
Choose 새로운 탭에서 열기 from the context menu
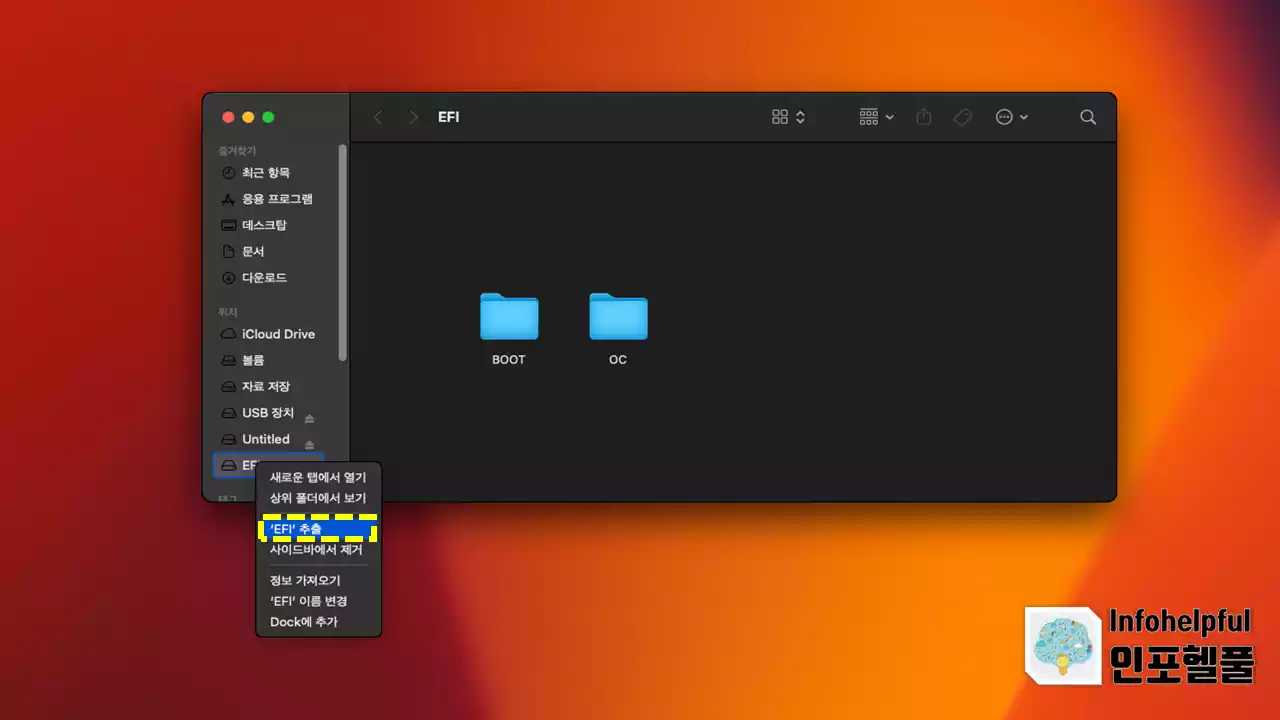pyautogui.click(x=319, y=477)
